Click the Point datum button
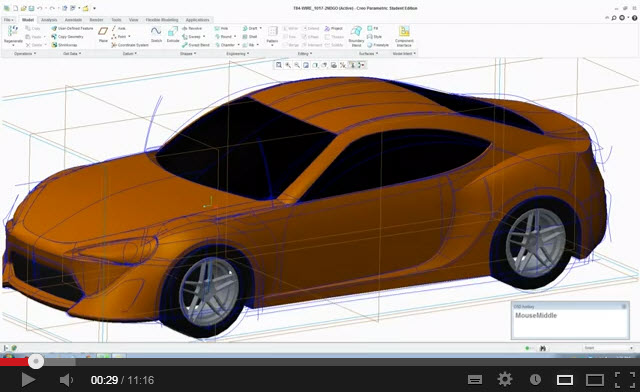The width and height of the screenshot is (640, 392). (120, 37)
